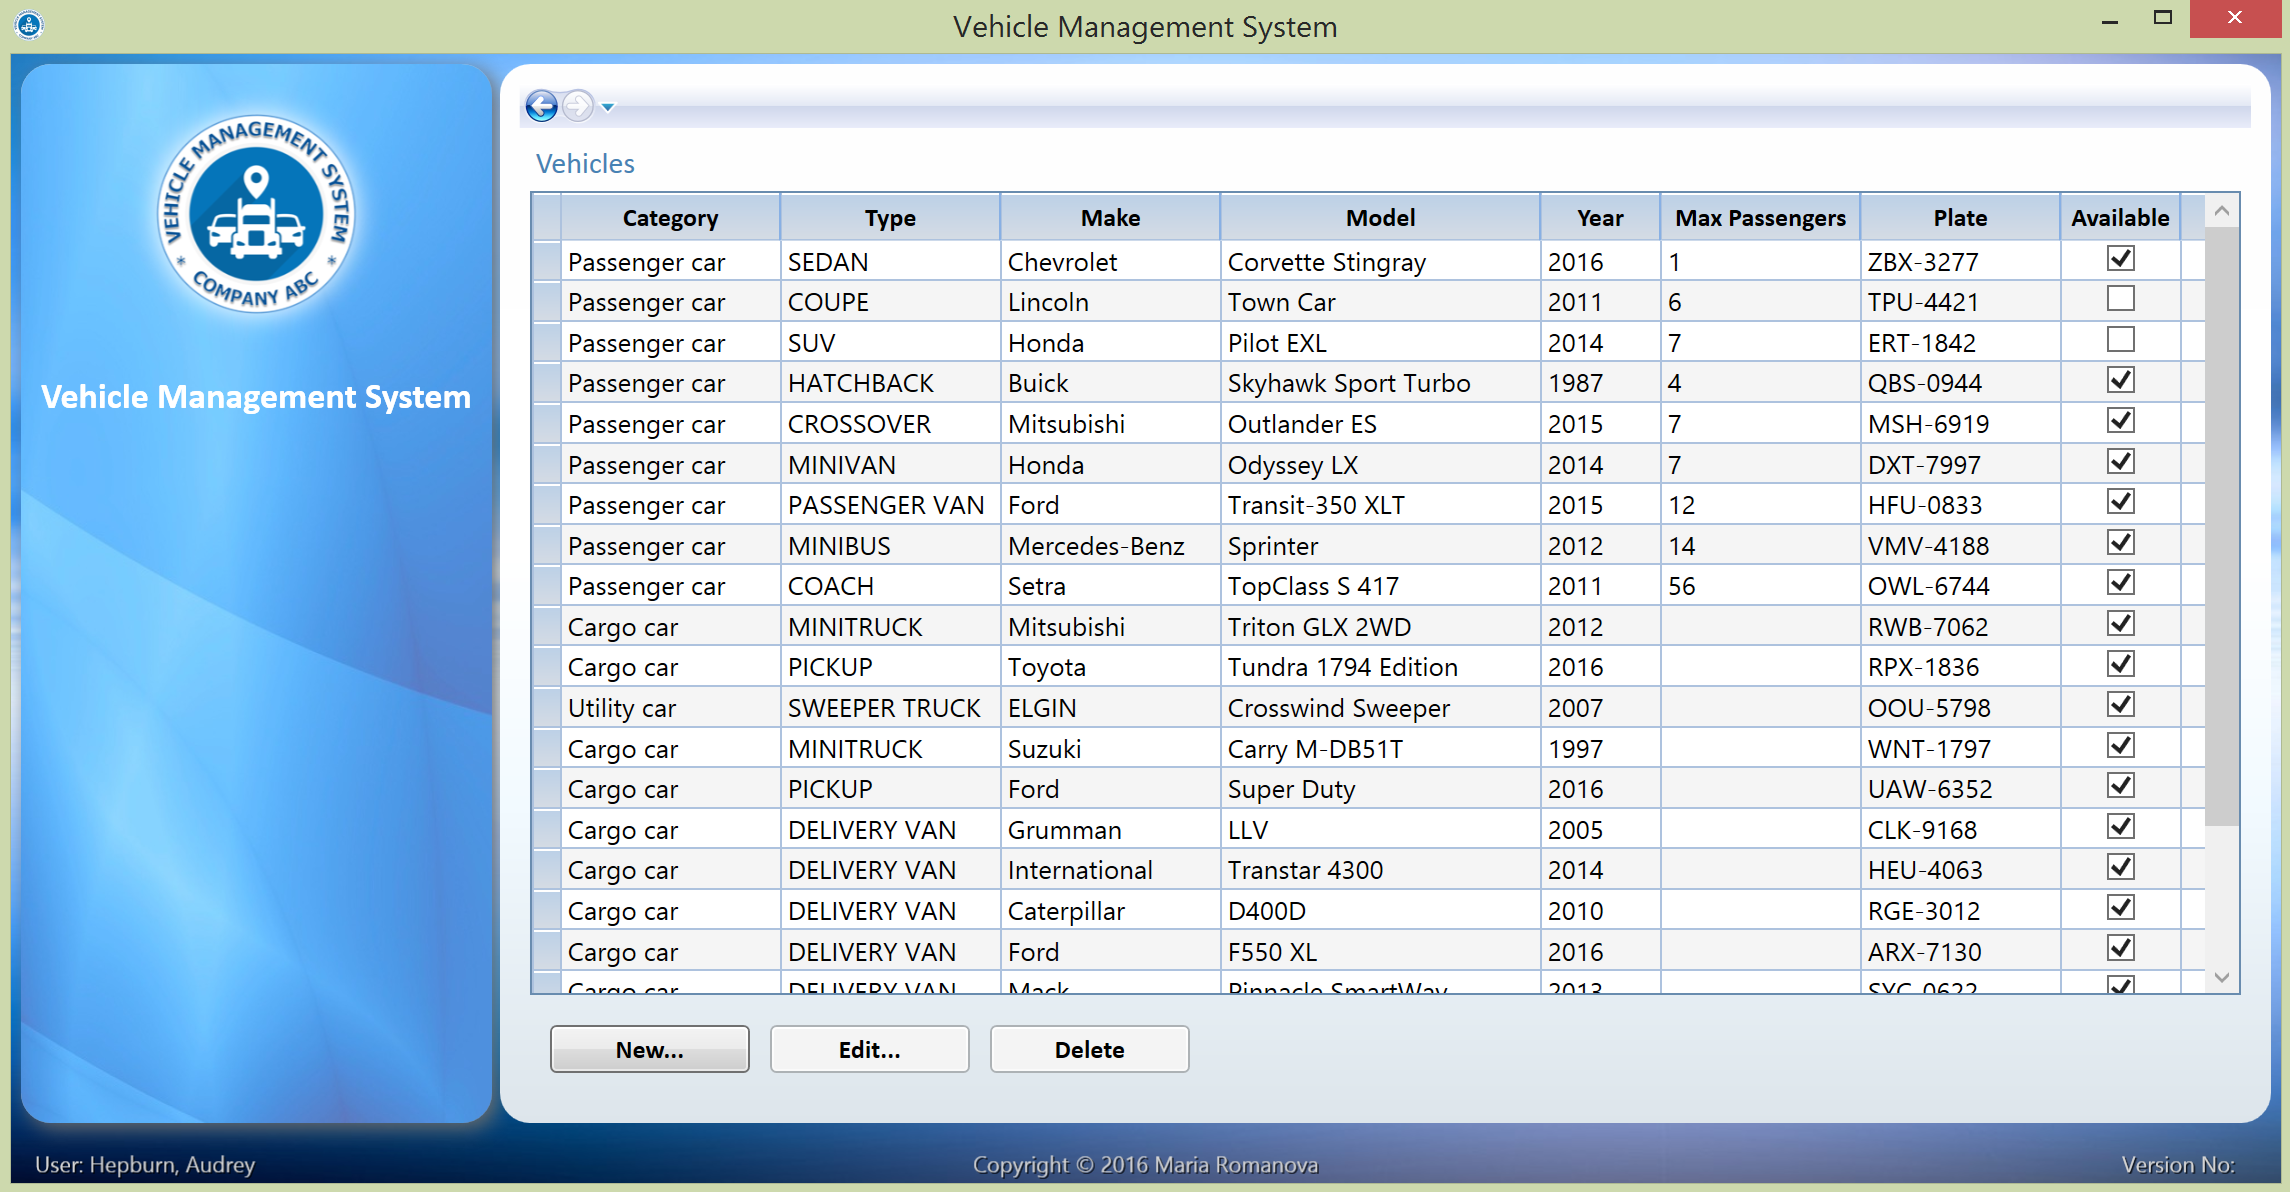This screenshot has height=1192, width=2290.
Task: Uncheck Available for Corvette Stingray
Action: [2120, 259]
